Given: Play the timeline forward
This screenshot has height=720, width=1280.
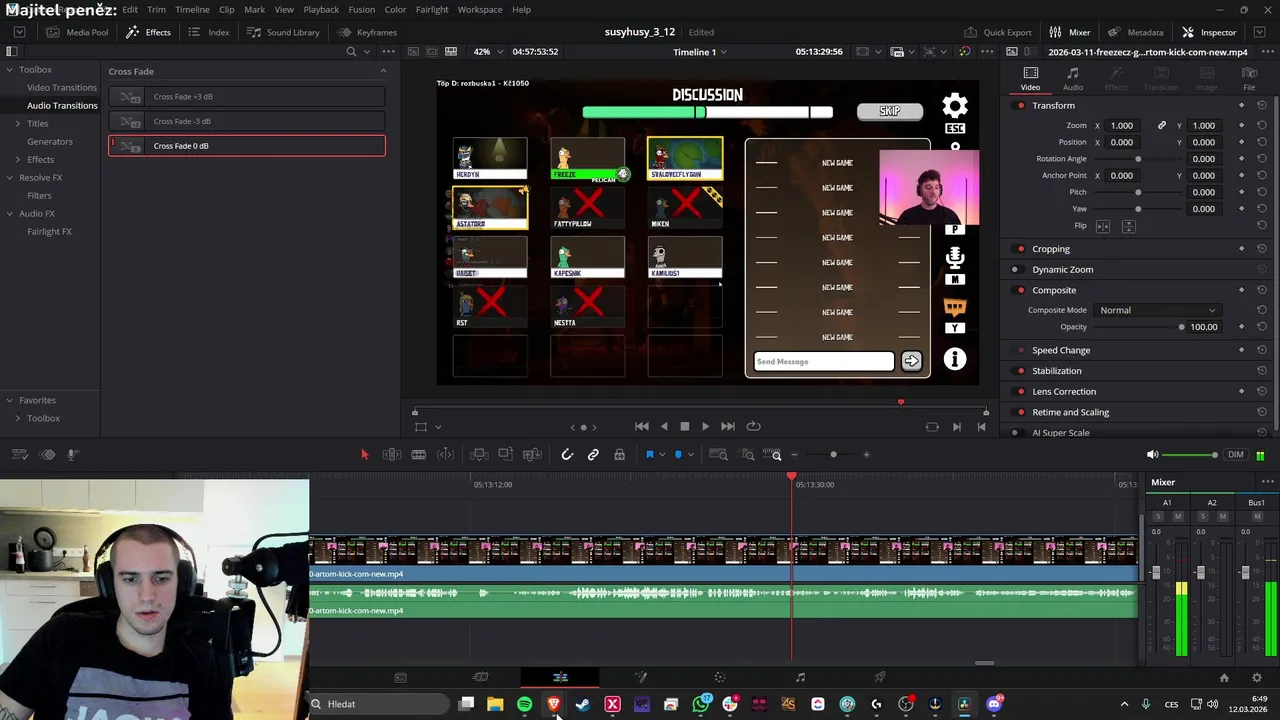Looking at the screenshot, I should pos(705,427).
